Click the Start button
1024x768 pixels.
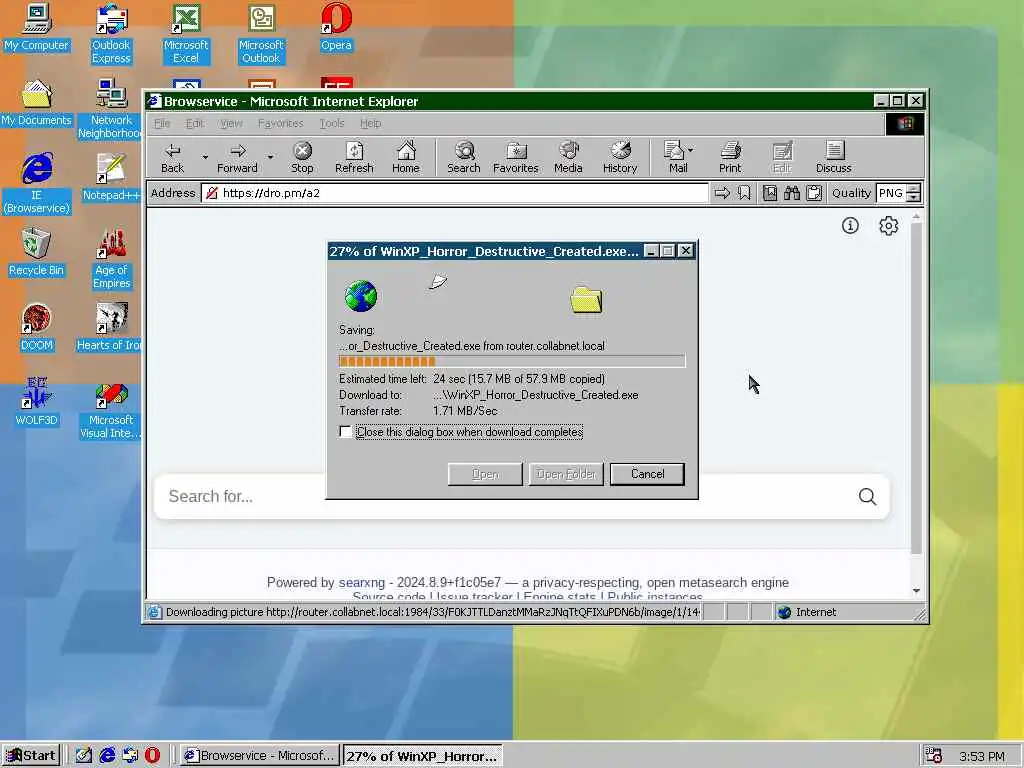click(x=31, y=756)
